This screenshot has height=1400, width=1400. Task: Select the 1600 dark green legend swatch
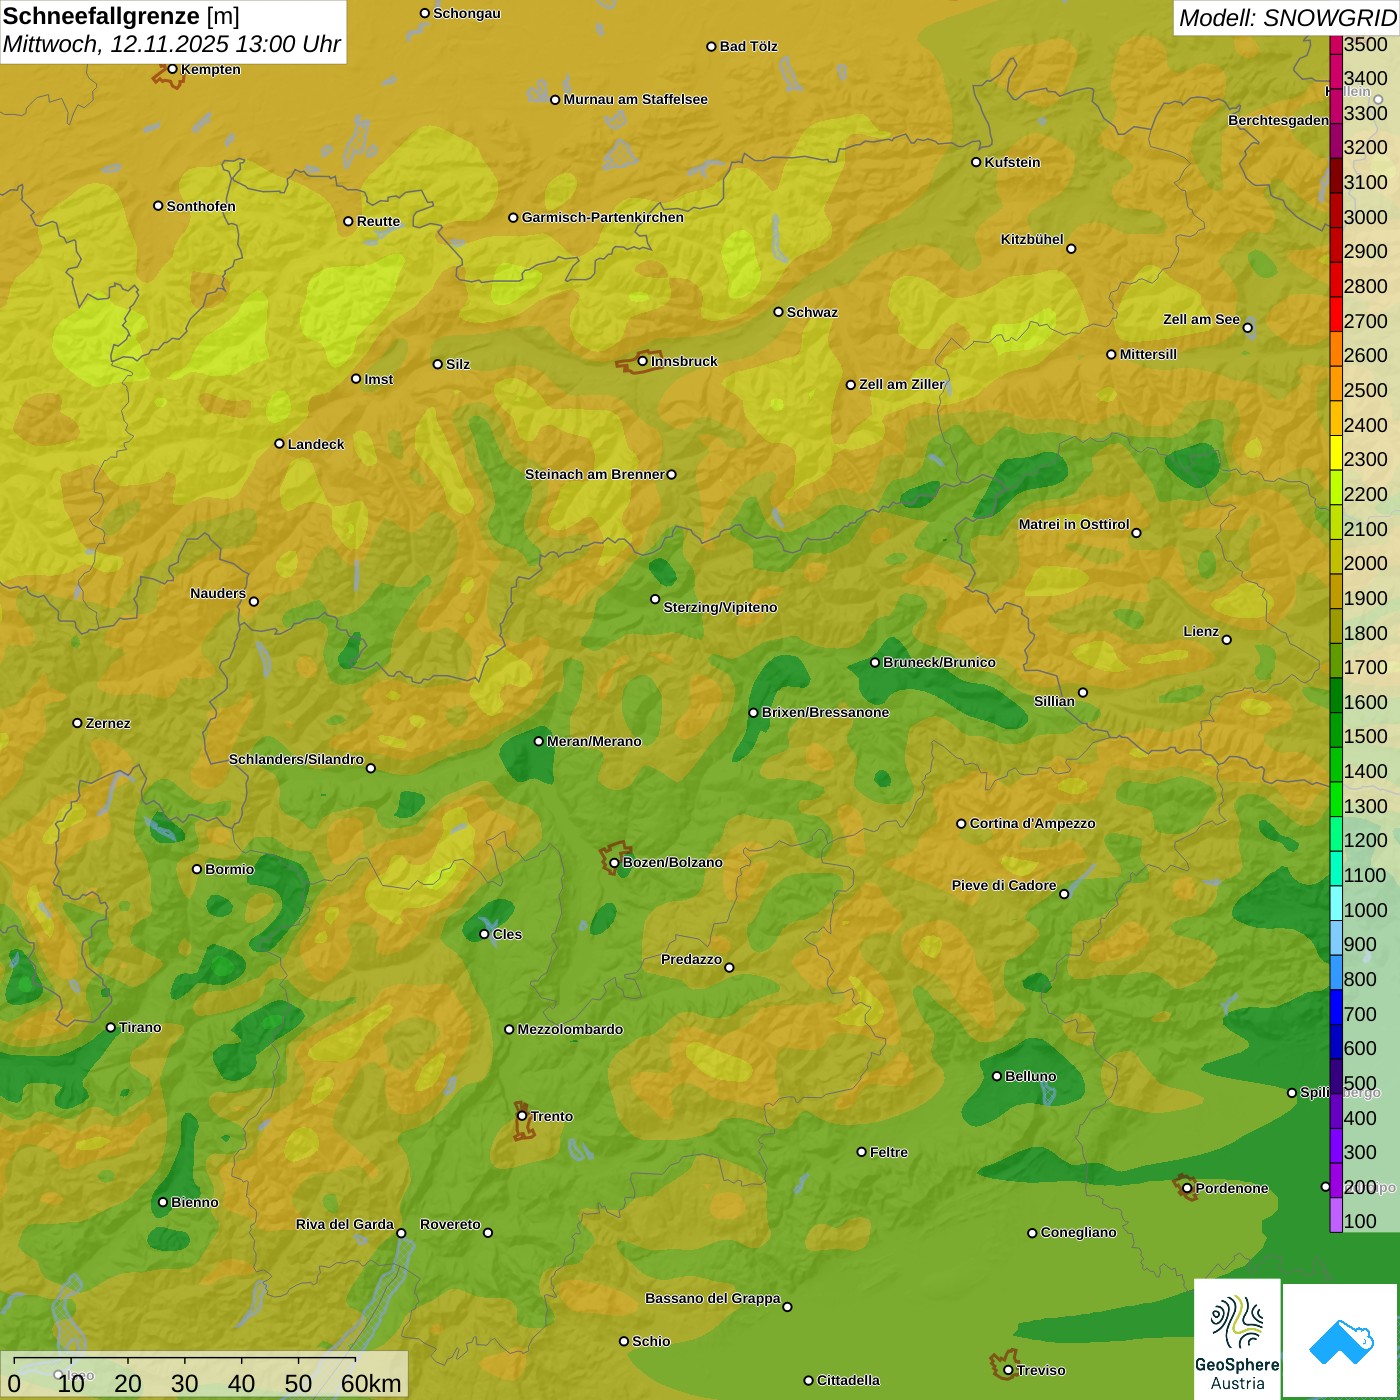coord(1335,695)
